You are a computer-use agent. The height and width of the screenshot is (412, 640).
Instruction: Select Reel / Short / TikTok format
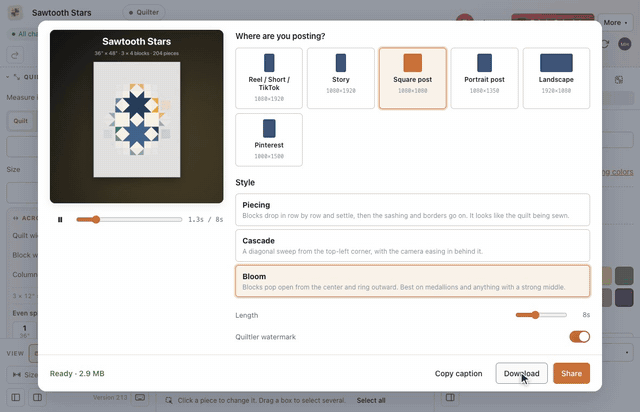(269, 78)
